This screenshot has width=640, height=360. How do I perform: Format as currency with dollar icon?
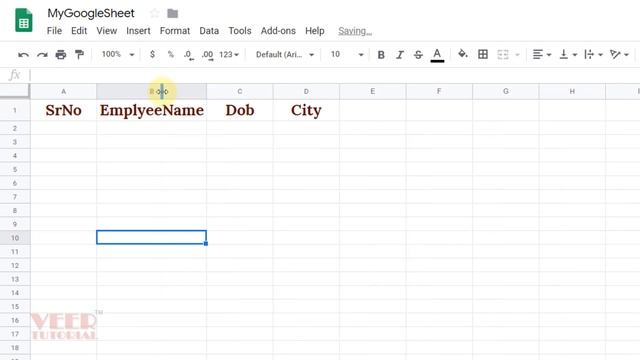pos(152,54)
